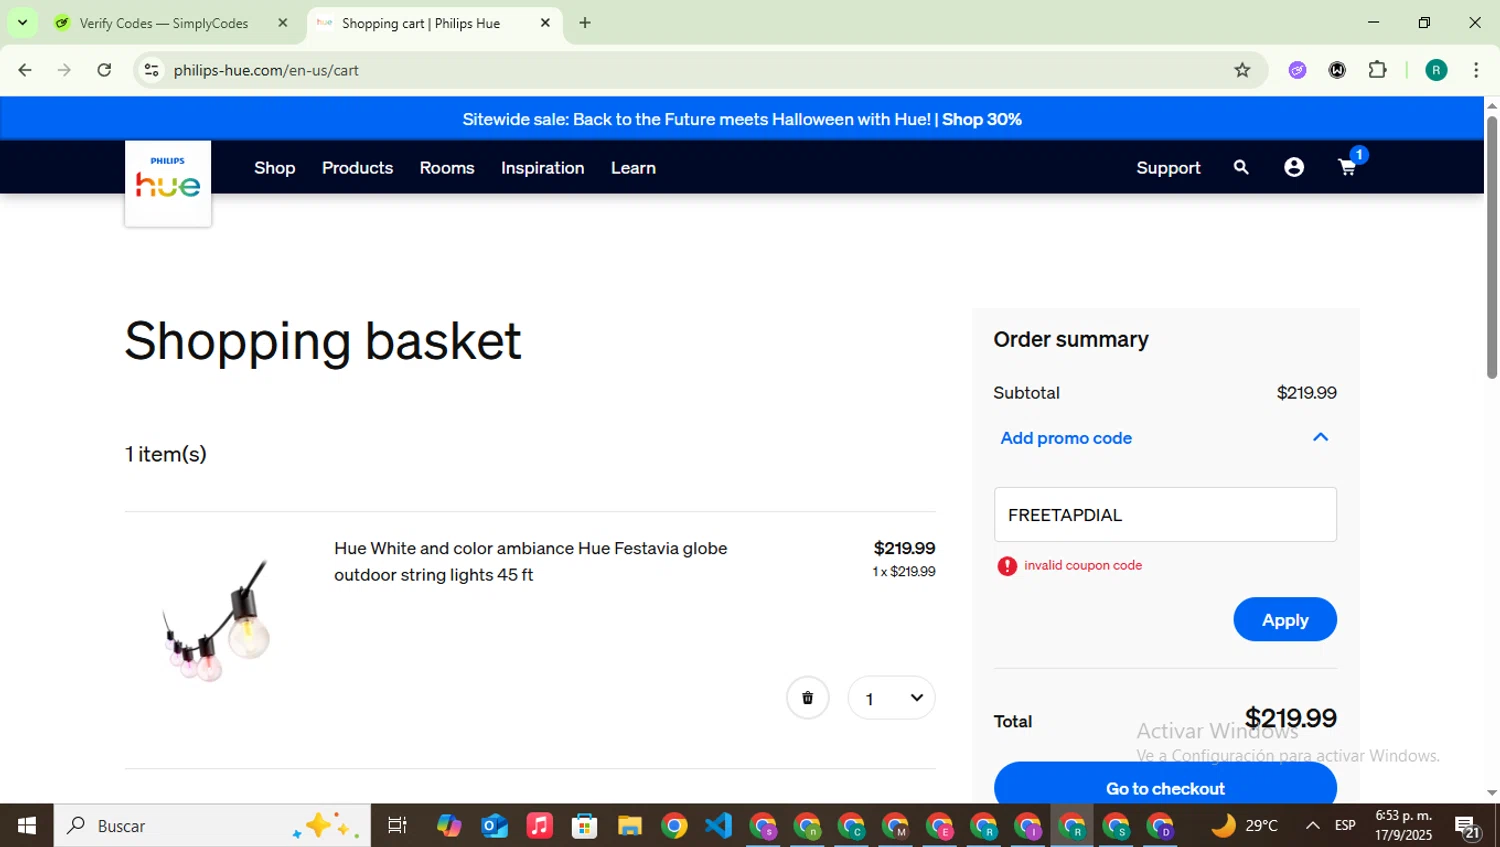Open Outlook from taskbar
This screenshot has height=847, width=1500.
coord(494,826)
